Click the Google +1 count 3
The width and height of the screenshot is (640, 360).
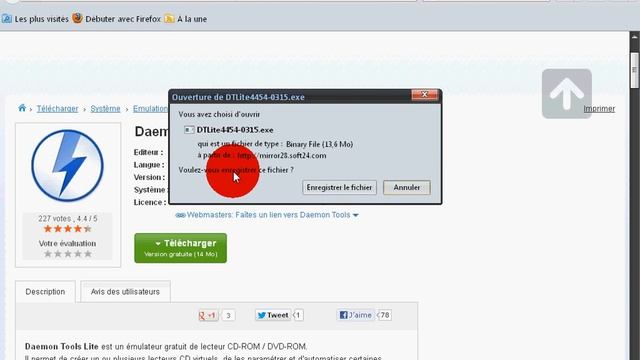tap(229, 315)
